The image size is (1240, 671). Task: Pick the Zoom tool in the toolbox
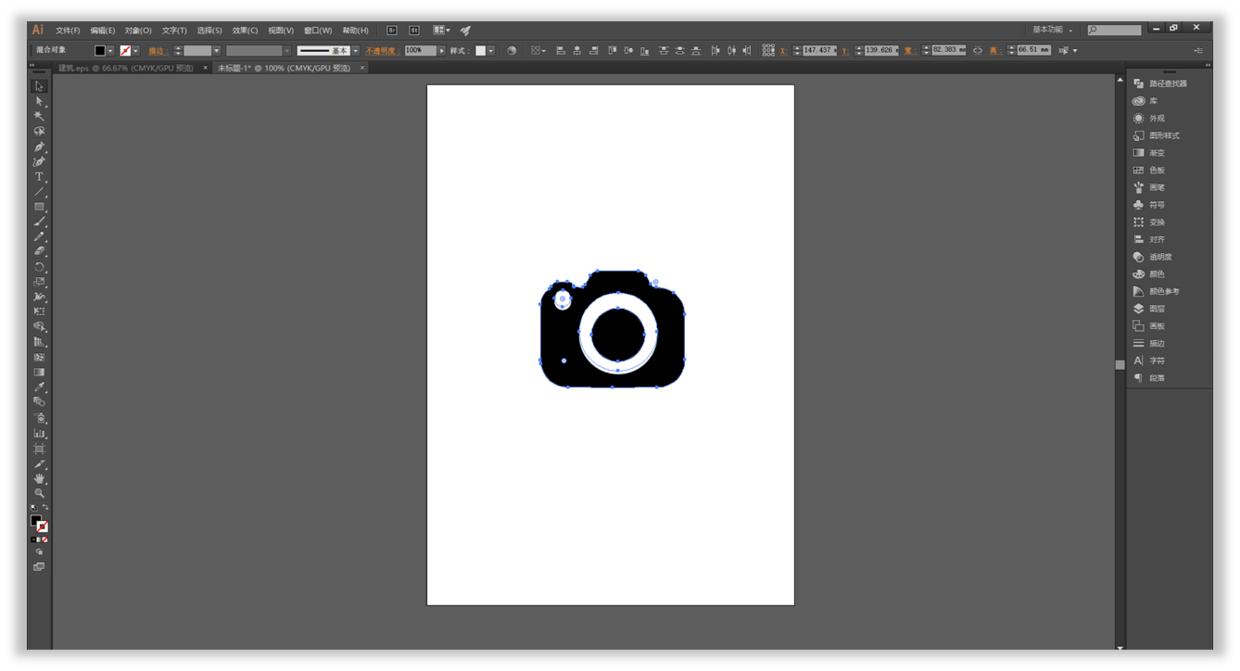39,493
